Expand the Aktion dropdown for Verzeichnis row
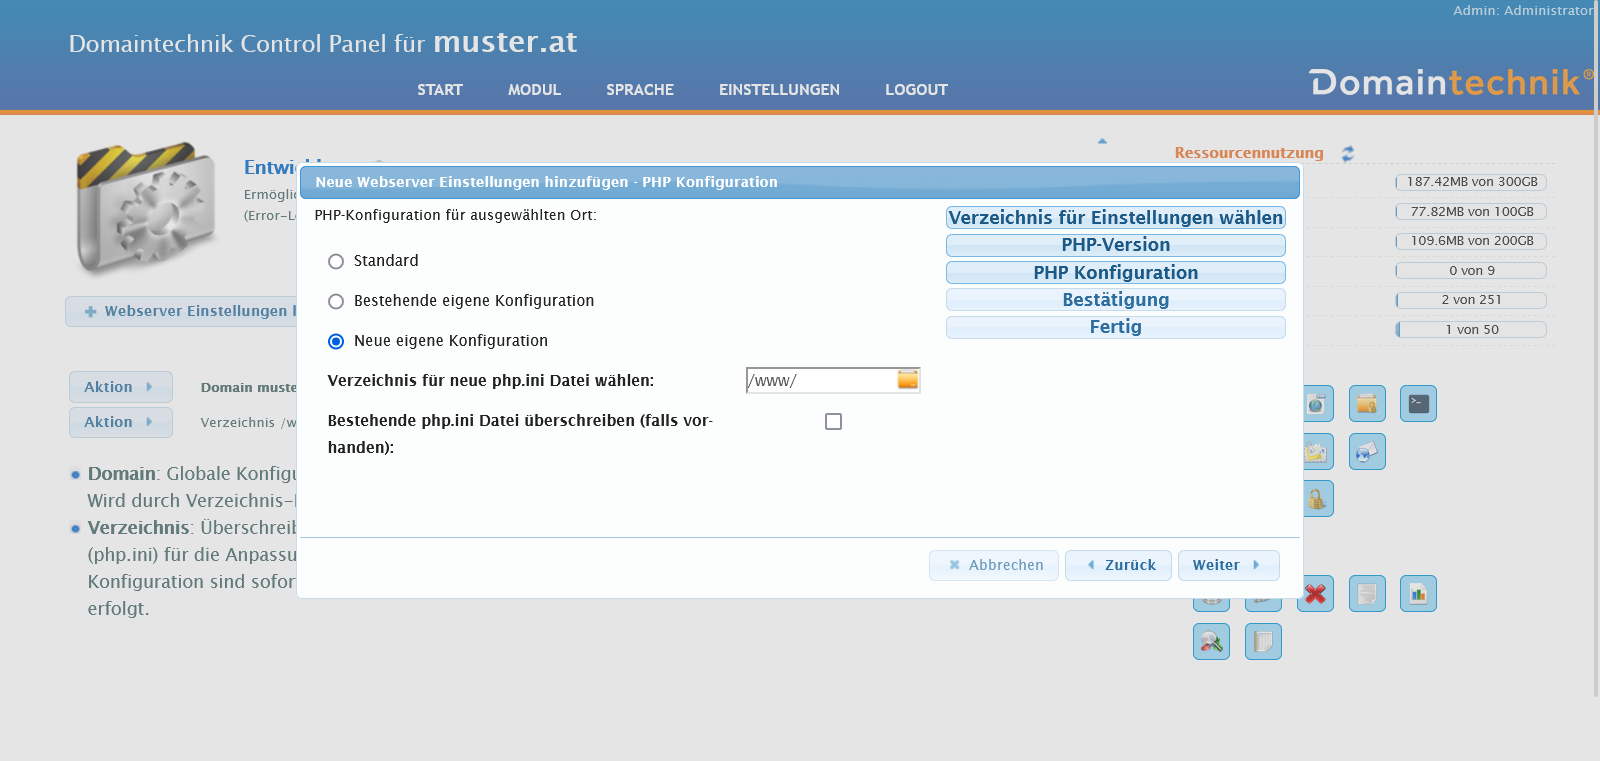 [x=120, y=422]
